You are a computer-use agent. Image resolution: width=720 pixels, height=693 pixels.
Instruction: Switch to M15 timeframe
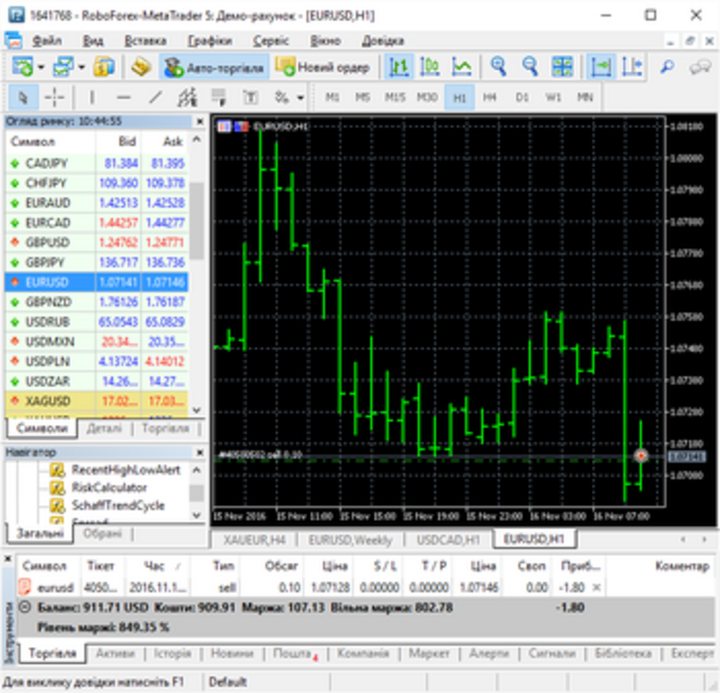pos(395,97)
